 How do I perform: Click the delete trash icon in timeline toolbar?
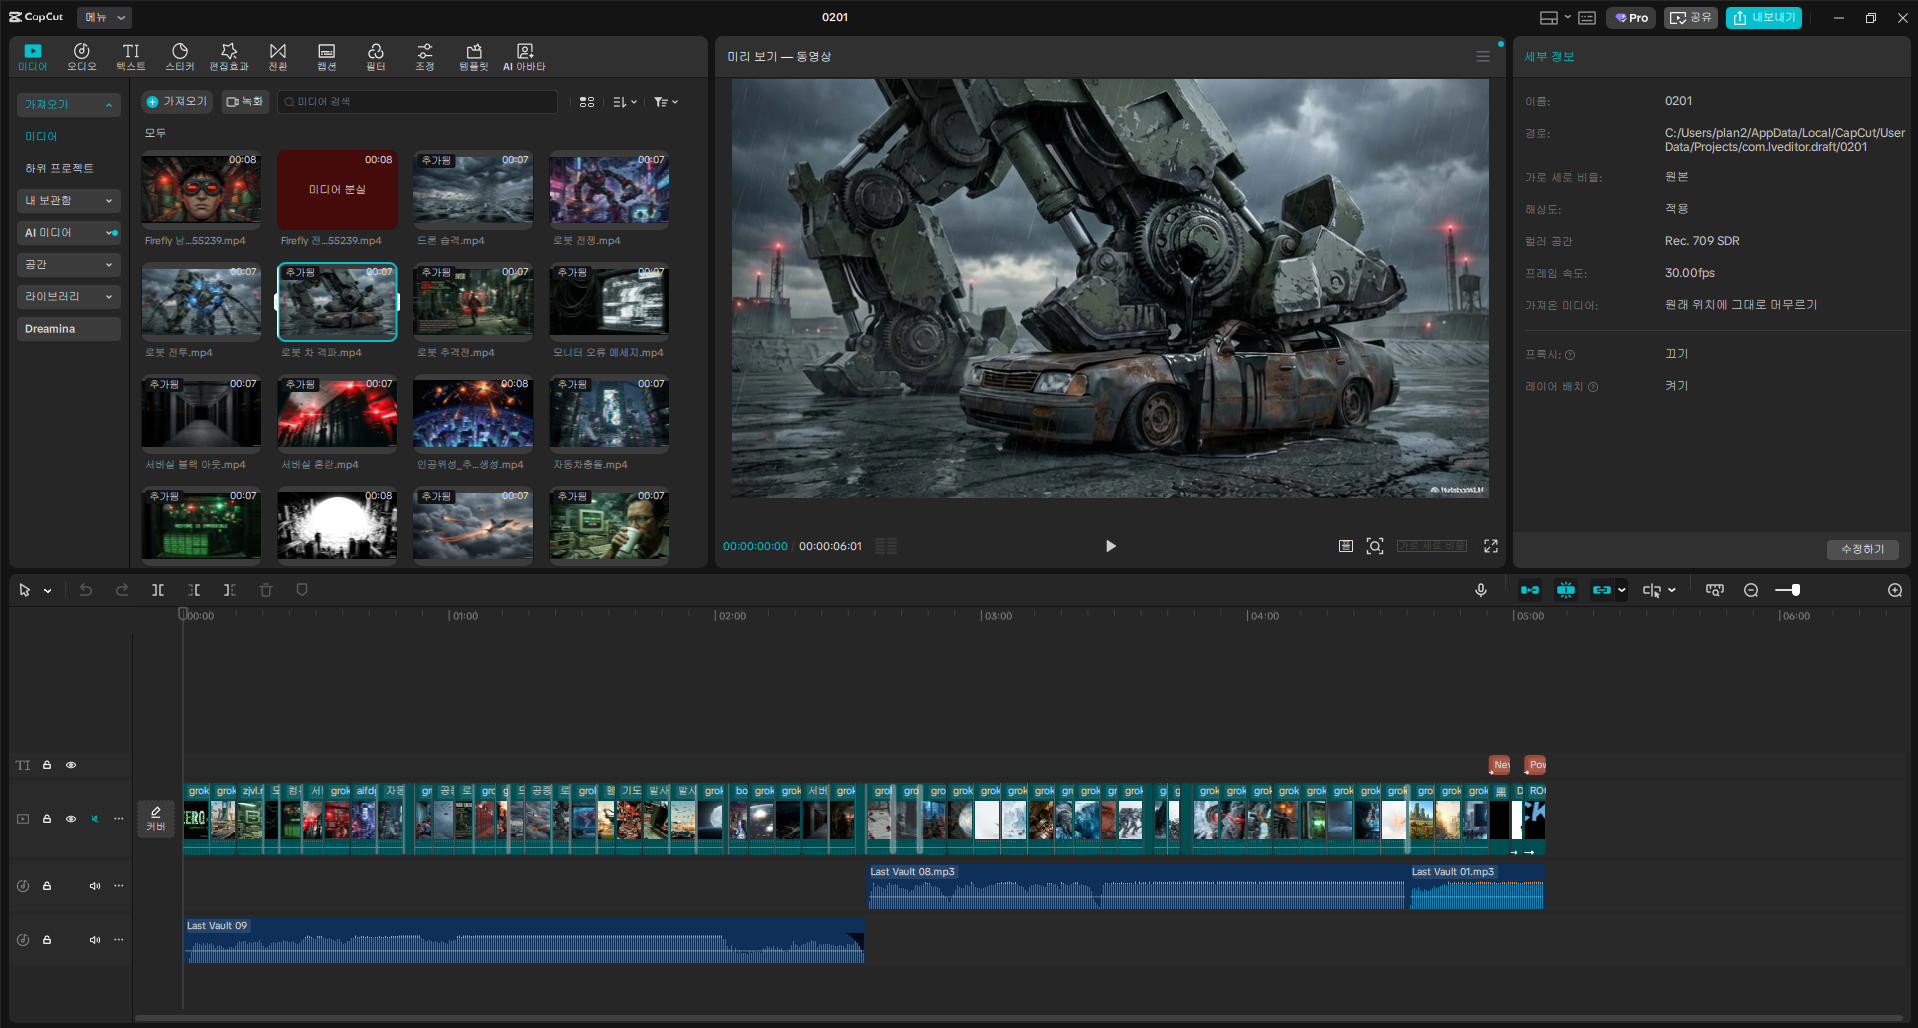266,590
